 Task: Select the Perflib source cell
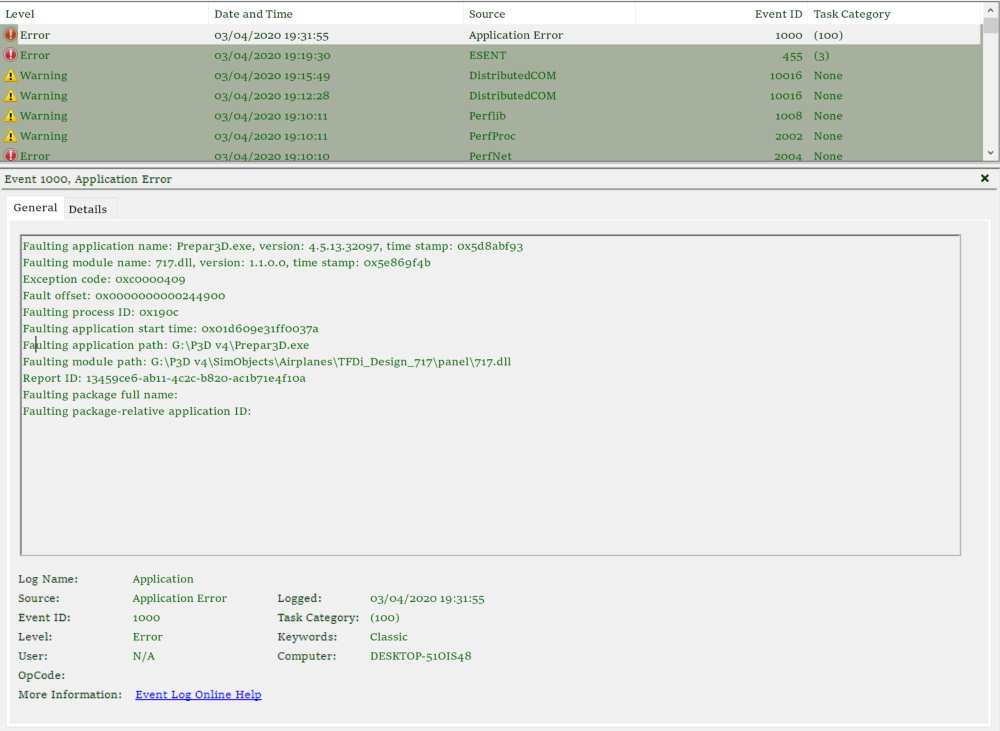pyautogui.click(x=487, y=115)
